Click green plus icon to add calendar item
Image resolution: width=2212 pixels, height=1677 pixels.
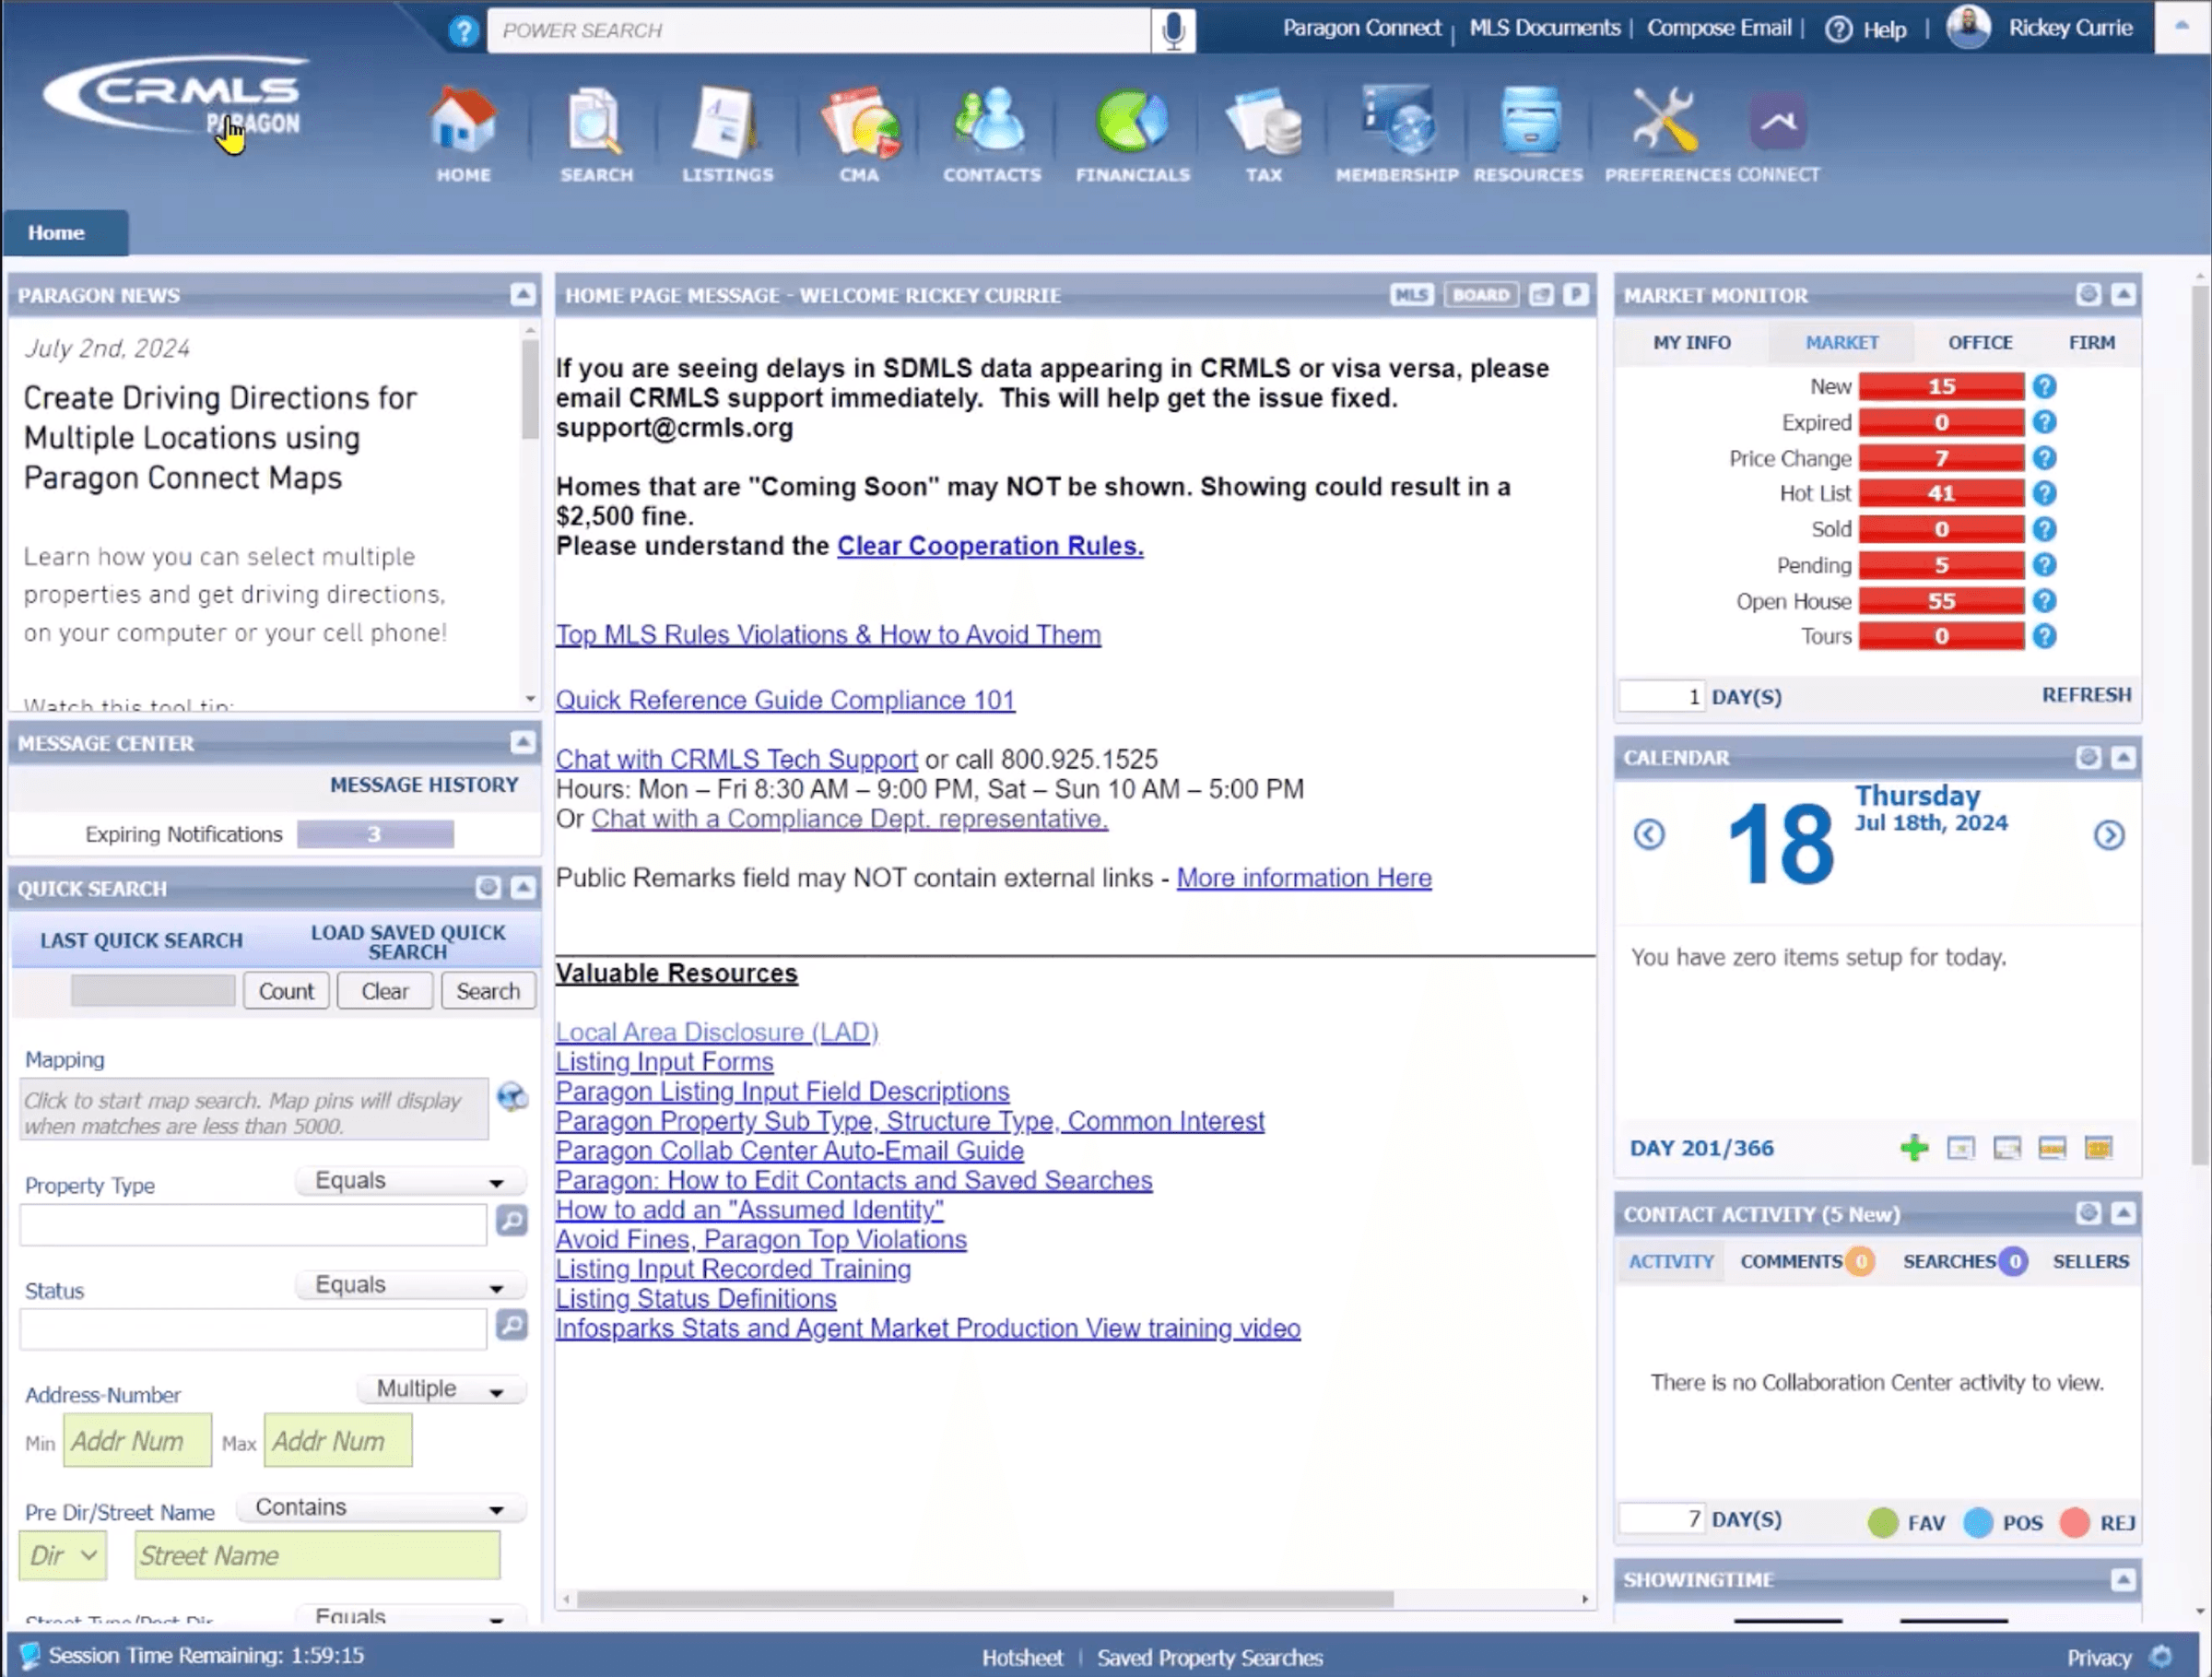click(x=1914, y=1148)
